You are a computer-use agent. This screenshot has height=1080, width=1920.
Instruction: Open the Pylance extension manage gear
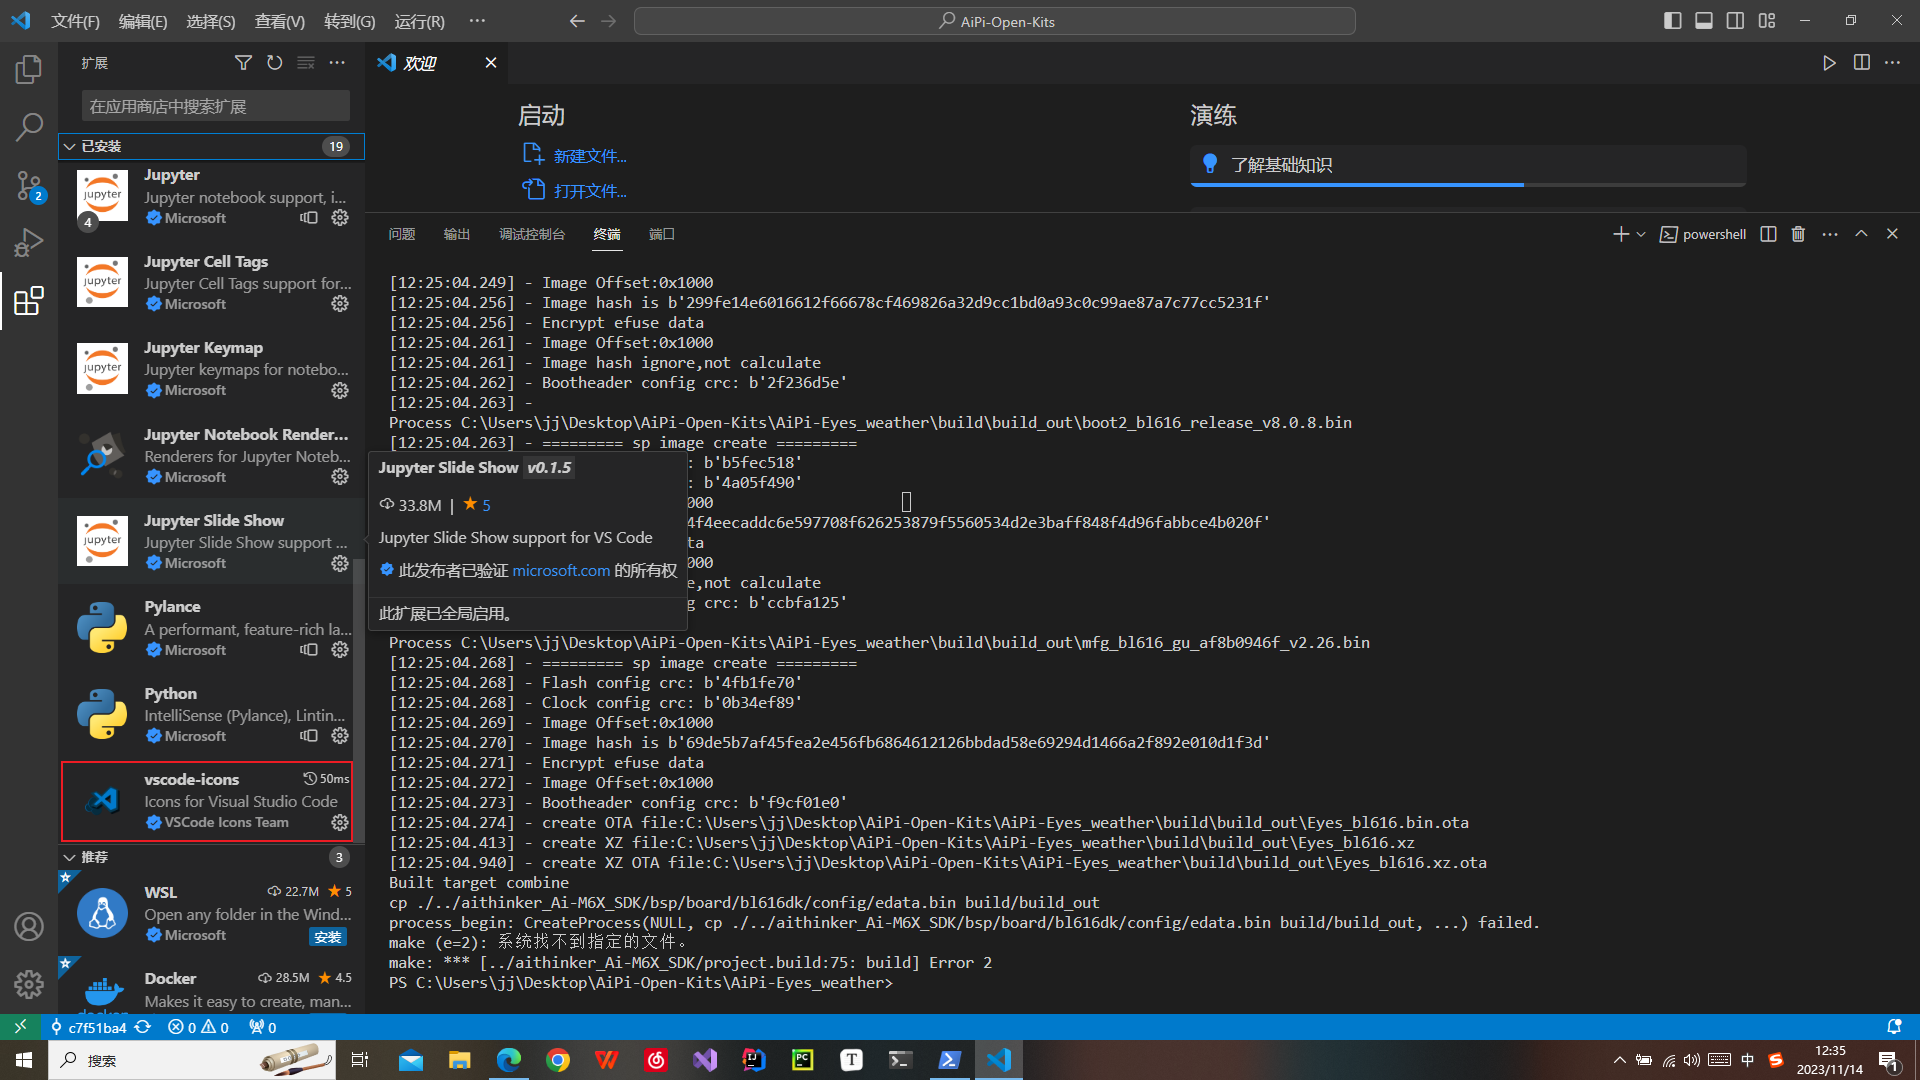point(340,649)
